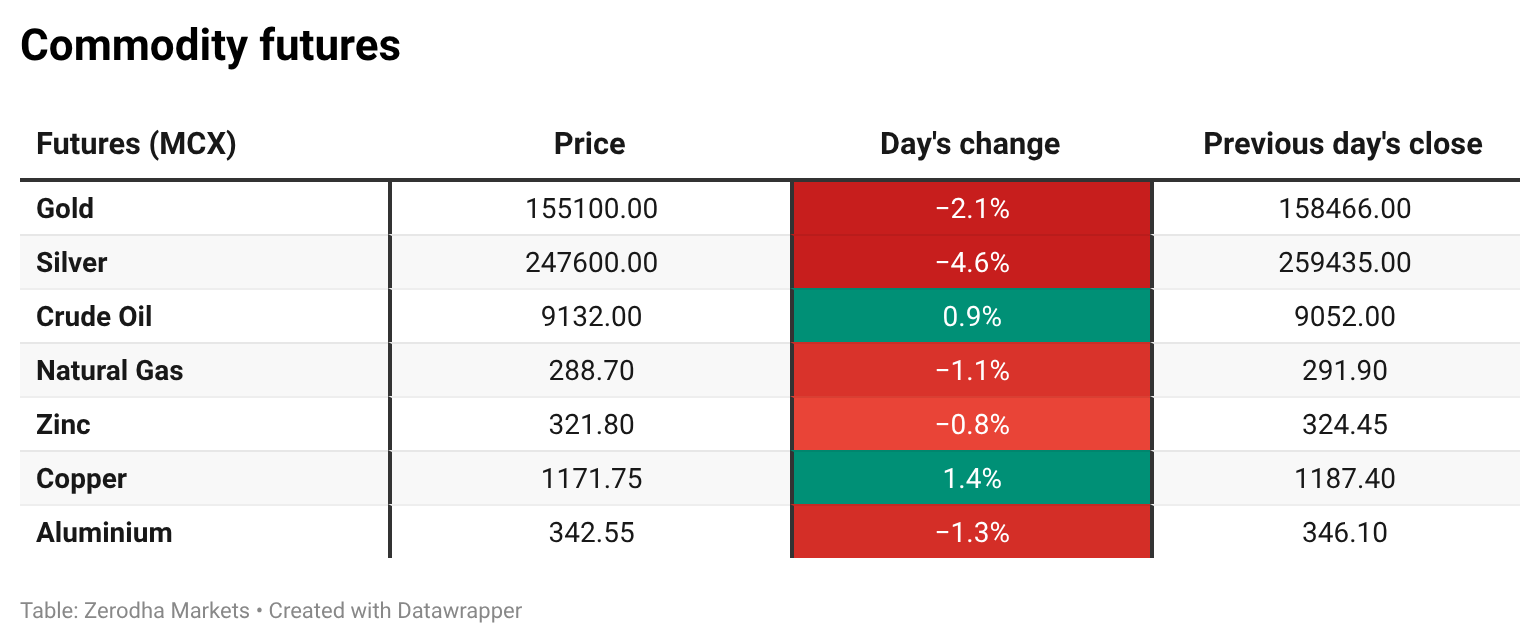Select the Day's change column header
Screen dimensions: 1540x644
point(970,144)
